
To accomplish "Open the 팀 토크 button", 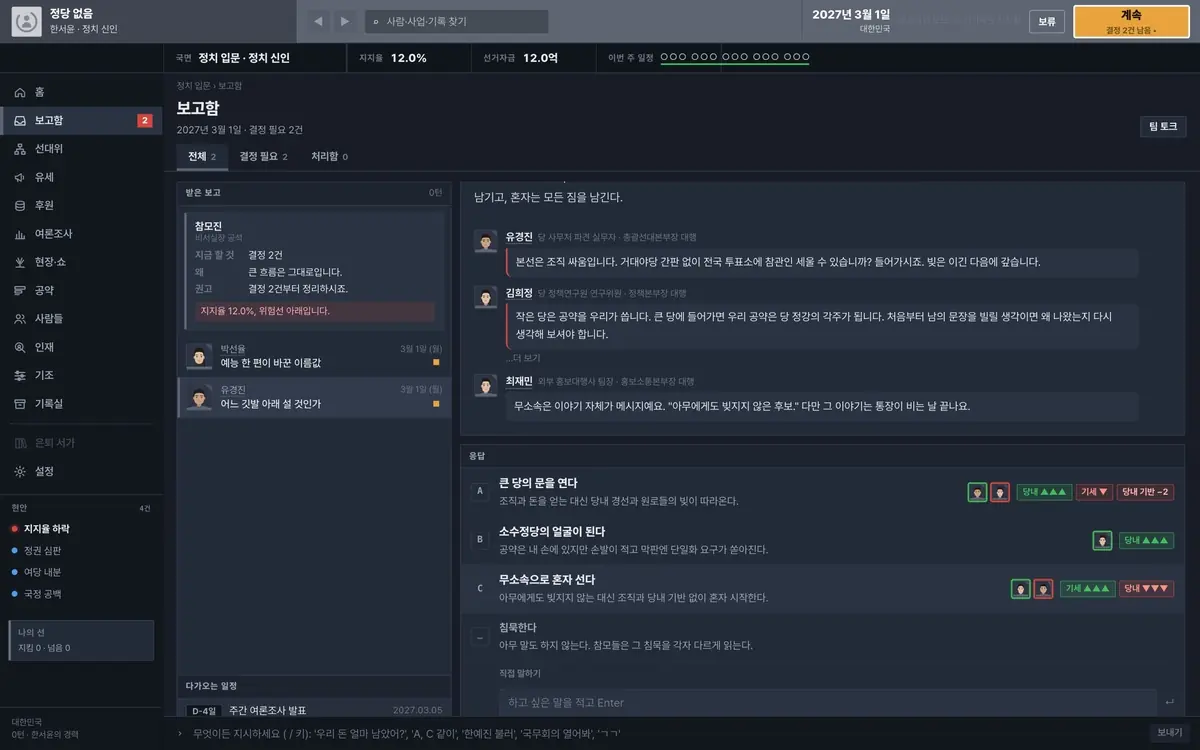I will (1163, 126).
